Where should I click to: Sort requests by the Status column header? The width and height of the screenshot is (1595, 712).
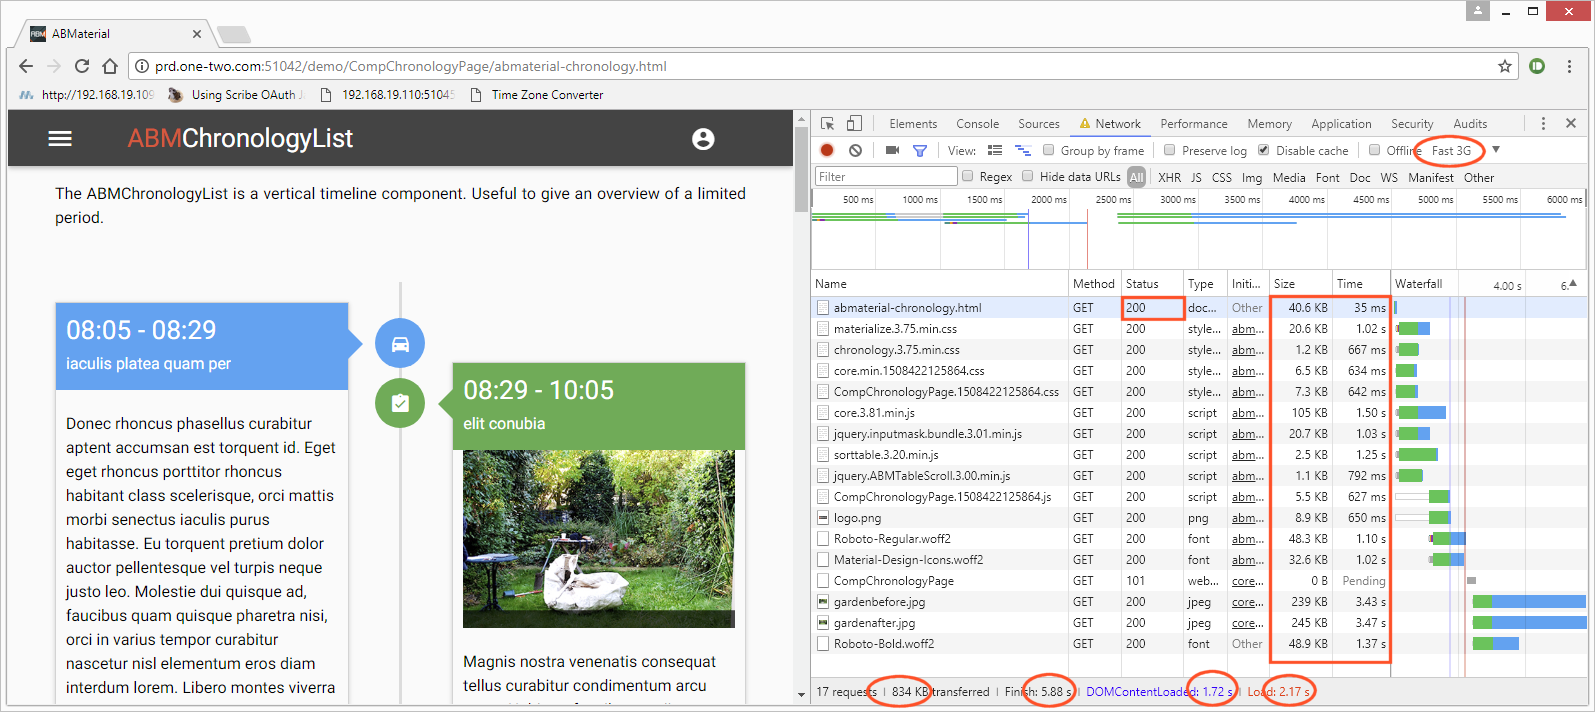(1152, 284)
